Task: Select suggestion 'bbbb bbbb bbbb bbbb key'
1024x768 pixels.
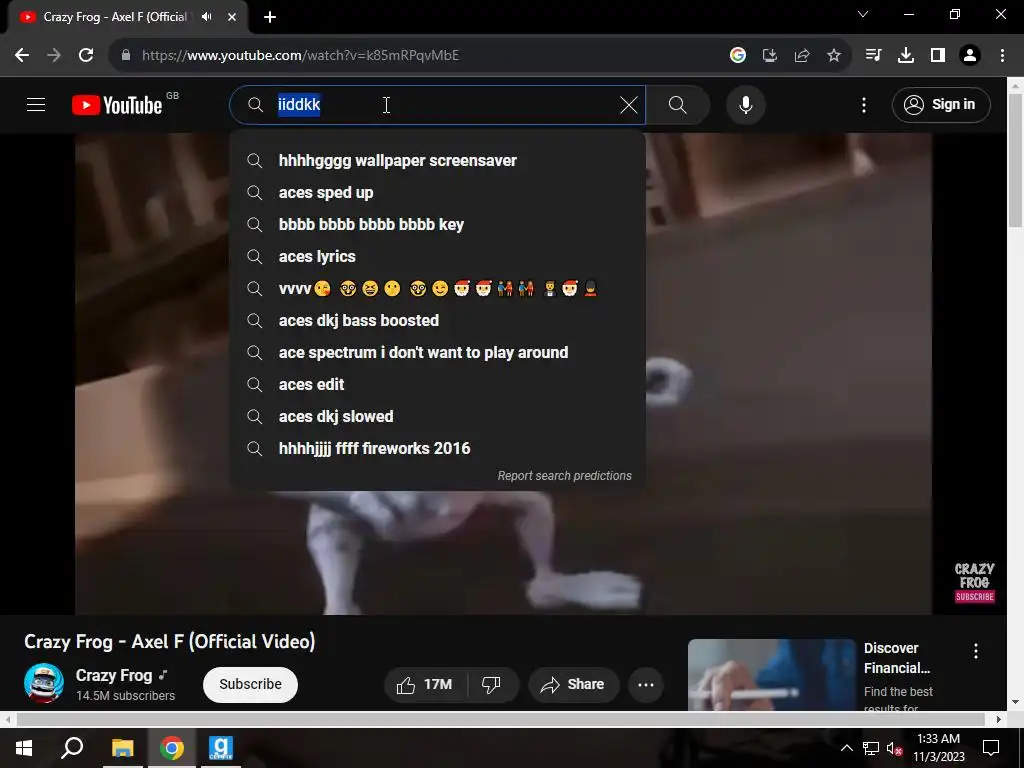Action: 437,225
